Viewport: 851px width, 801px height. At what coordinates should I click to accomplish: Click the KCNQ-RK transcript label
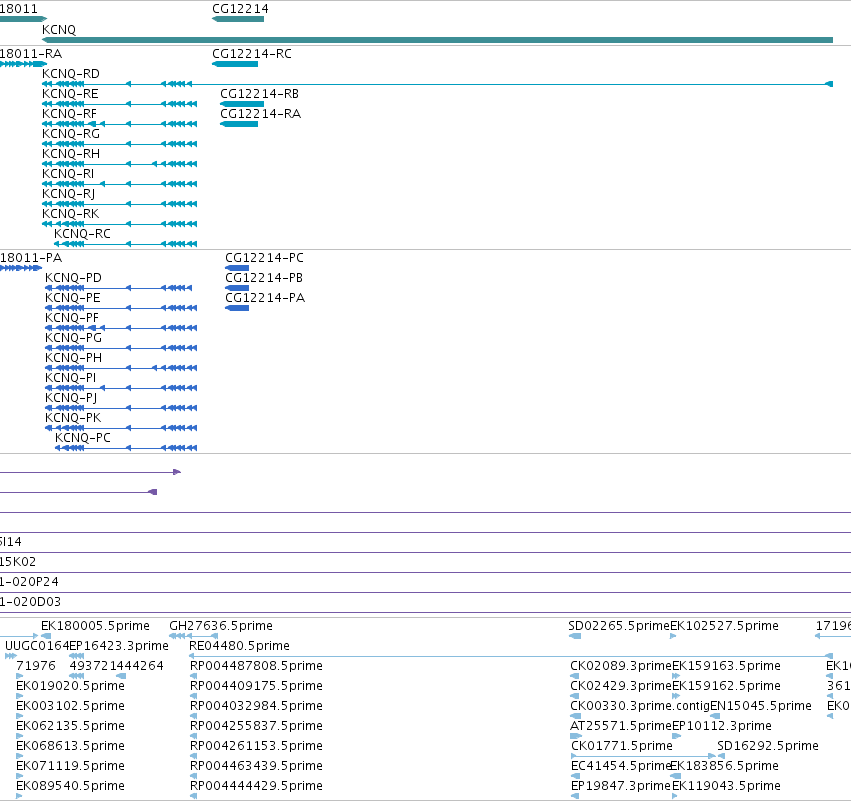point(71,214)
